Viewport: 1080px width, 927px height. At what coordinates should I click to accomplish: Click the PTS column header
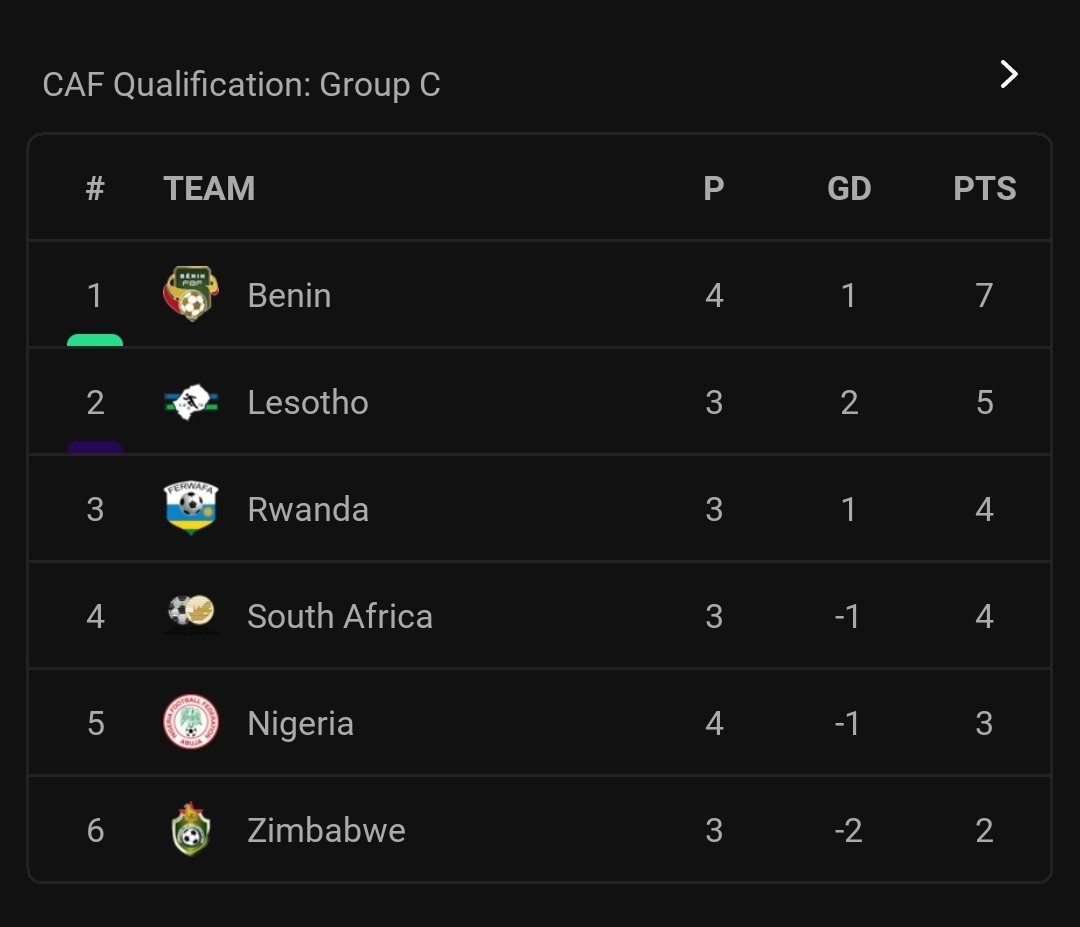coord(984,189)
